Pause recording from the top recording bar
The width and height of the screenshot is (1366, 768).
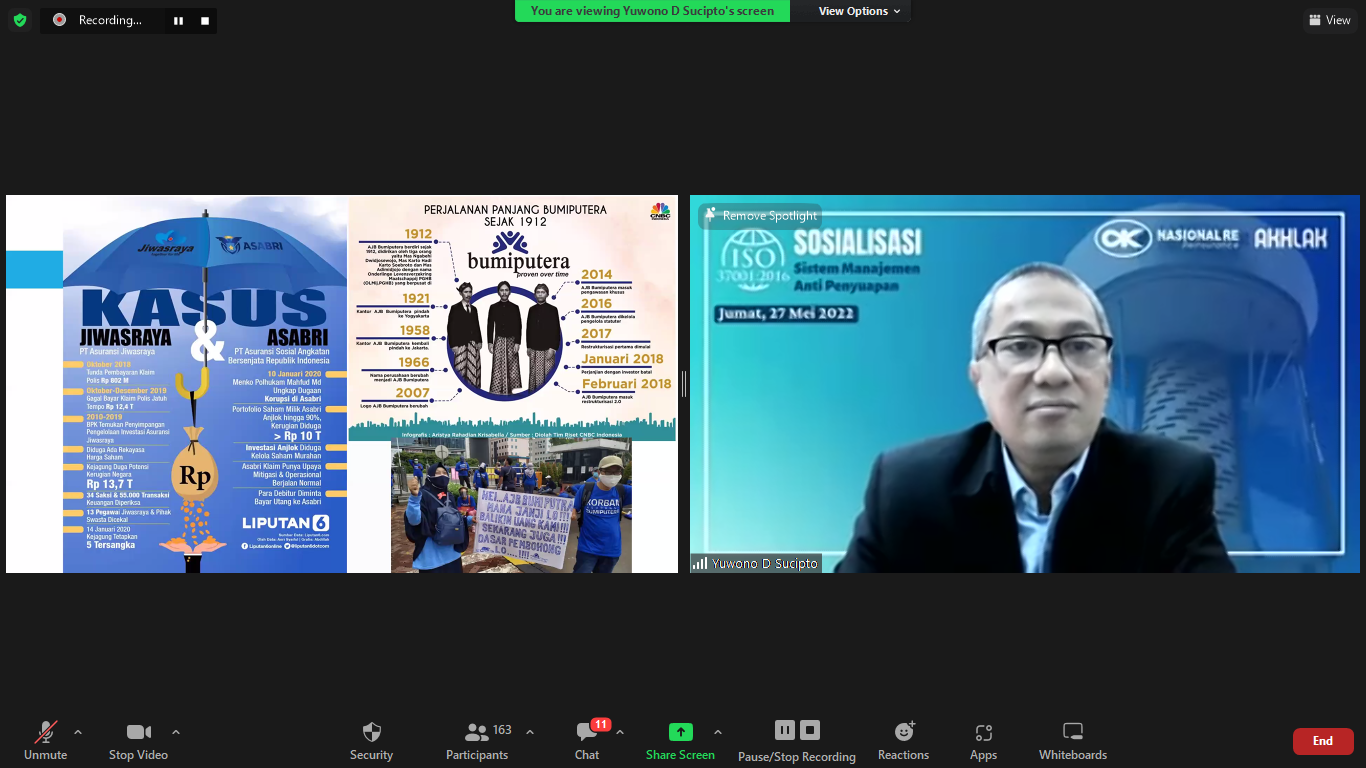coord(178,20)
